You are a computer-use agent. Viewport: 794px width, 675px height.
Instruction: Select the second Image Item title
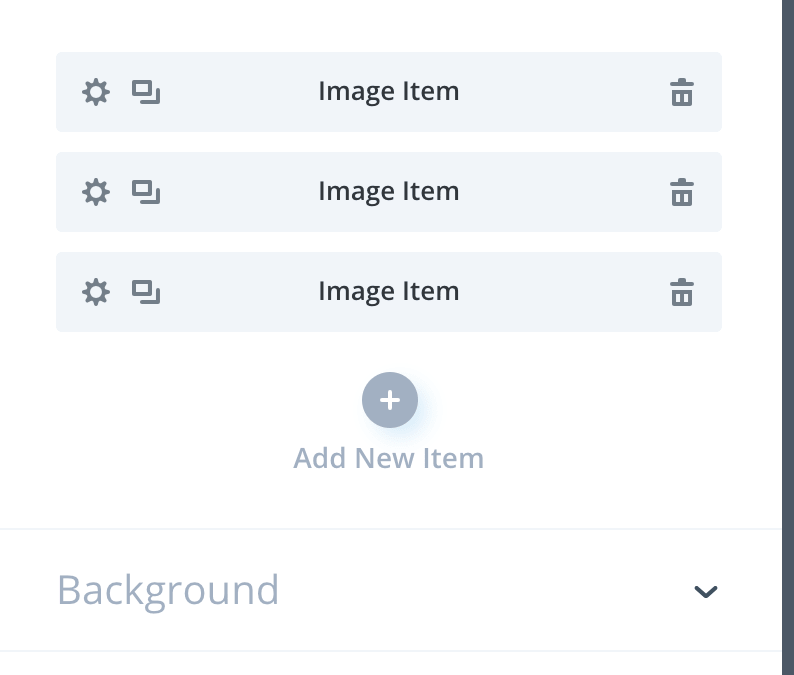point(388,191)
